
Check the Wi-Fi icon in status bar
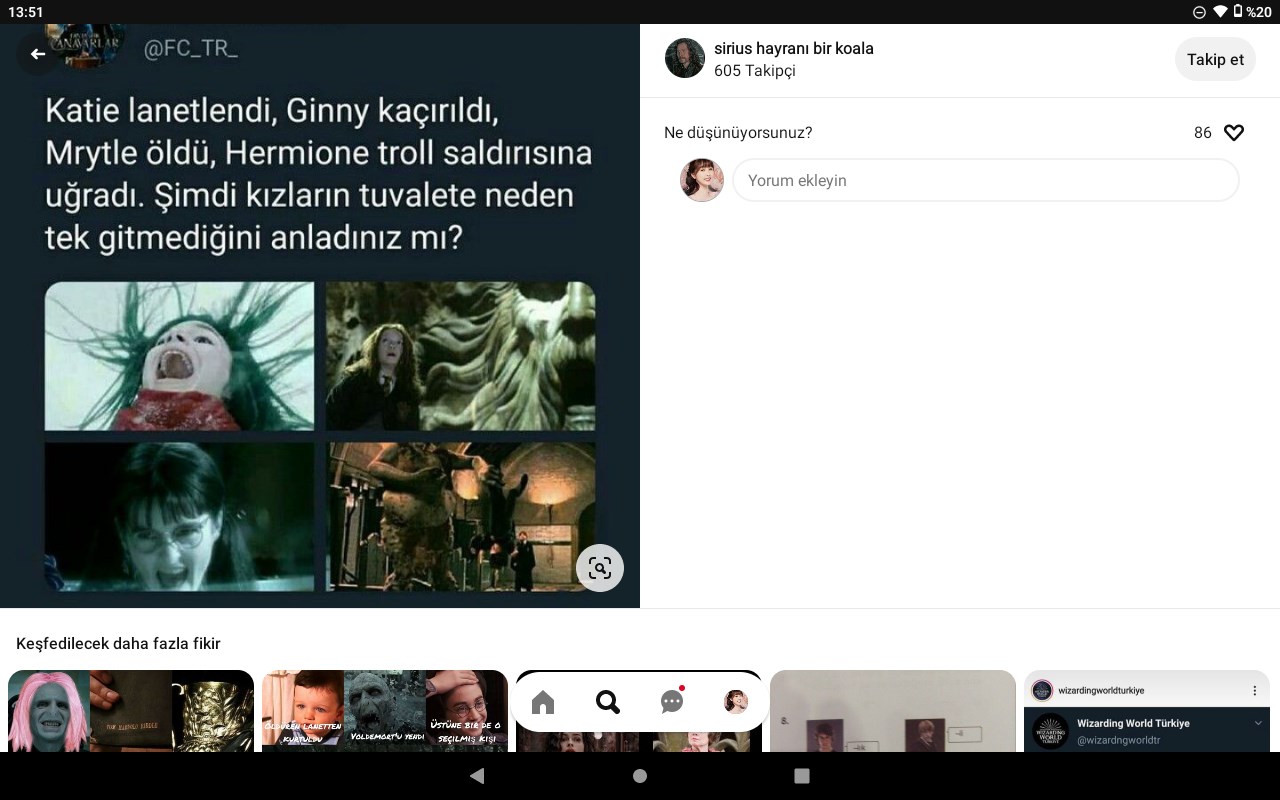(1220, 12)
